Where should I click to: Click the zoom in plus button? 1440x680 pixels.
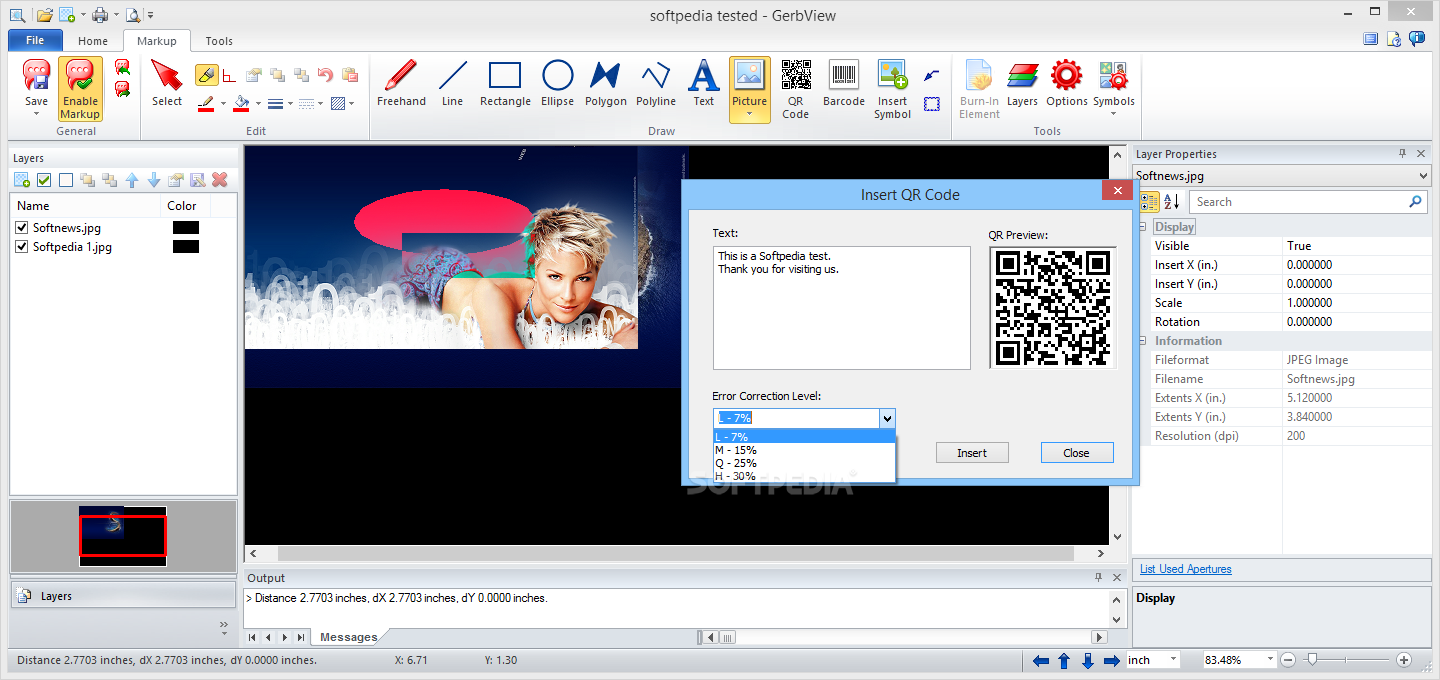(x=1404, y=660)
